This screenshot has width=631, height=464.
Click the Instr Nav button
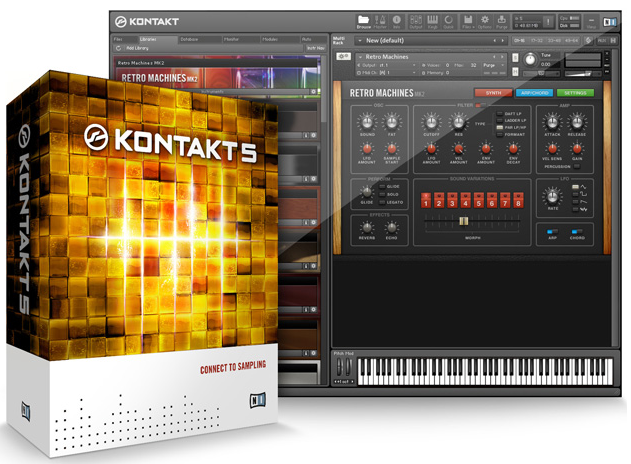click(316, 48)
